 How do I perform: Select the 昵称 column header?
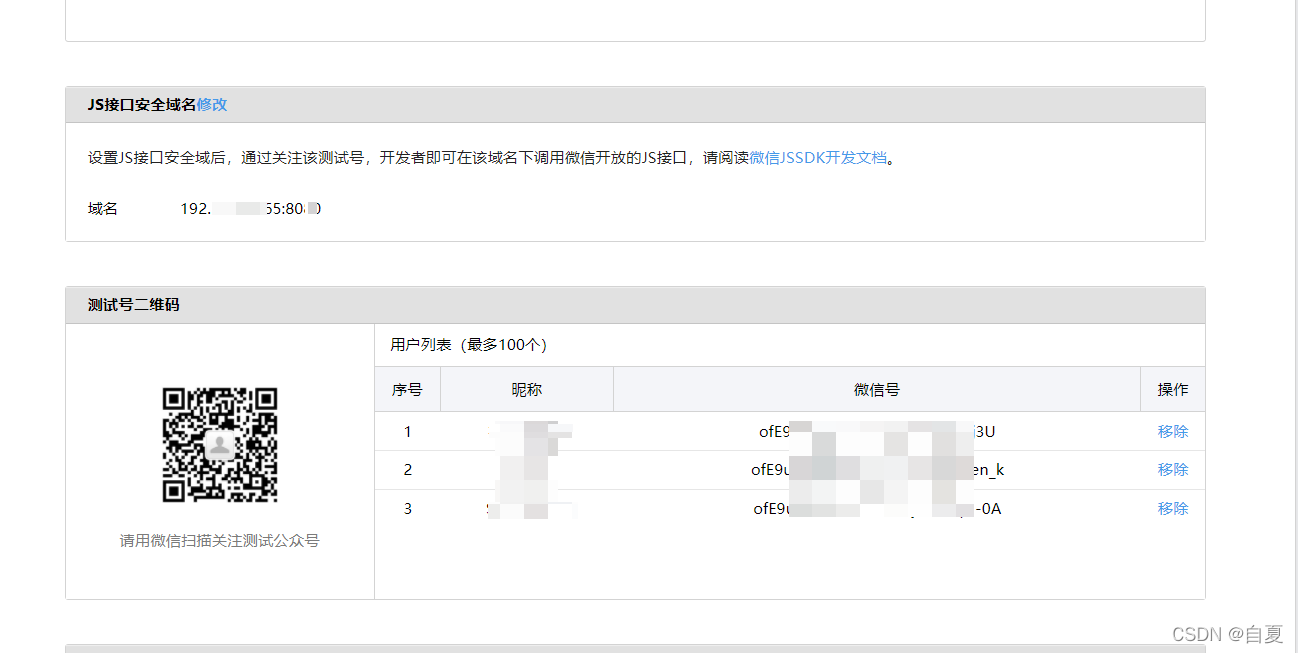pyautogui.click(x=527, y=390)
